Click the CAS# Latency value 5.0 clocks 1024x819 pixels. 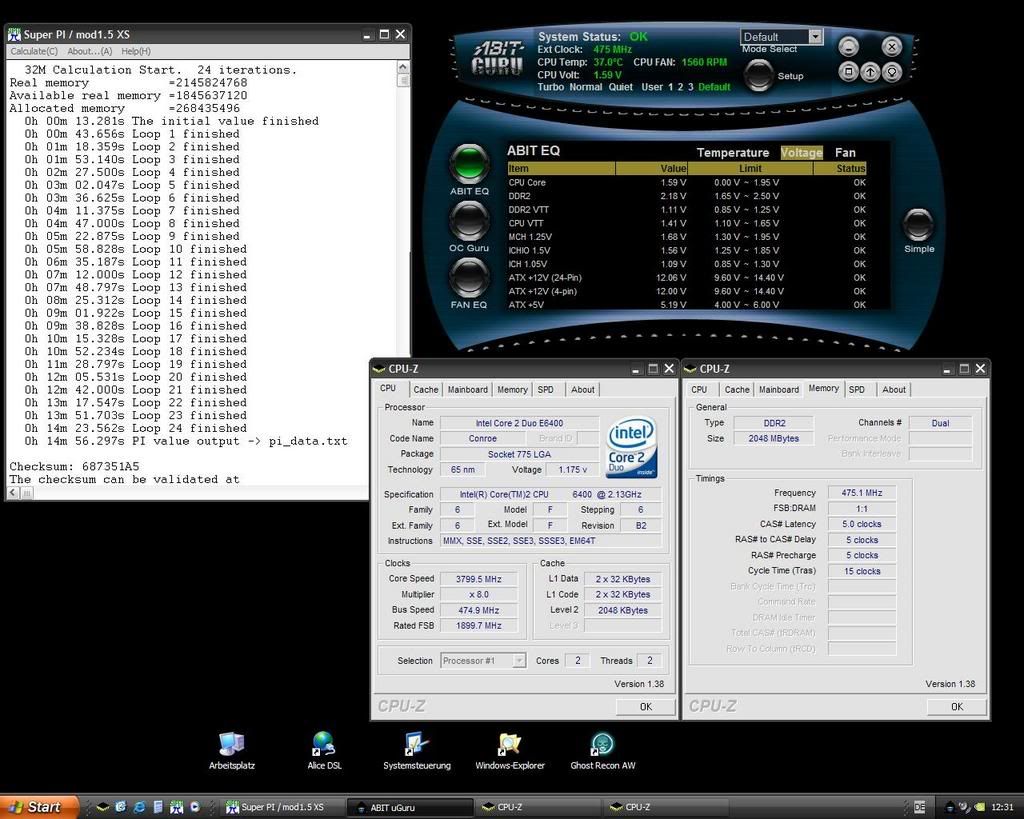tap(861, 524)
